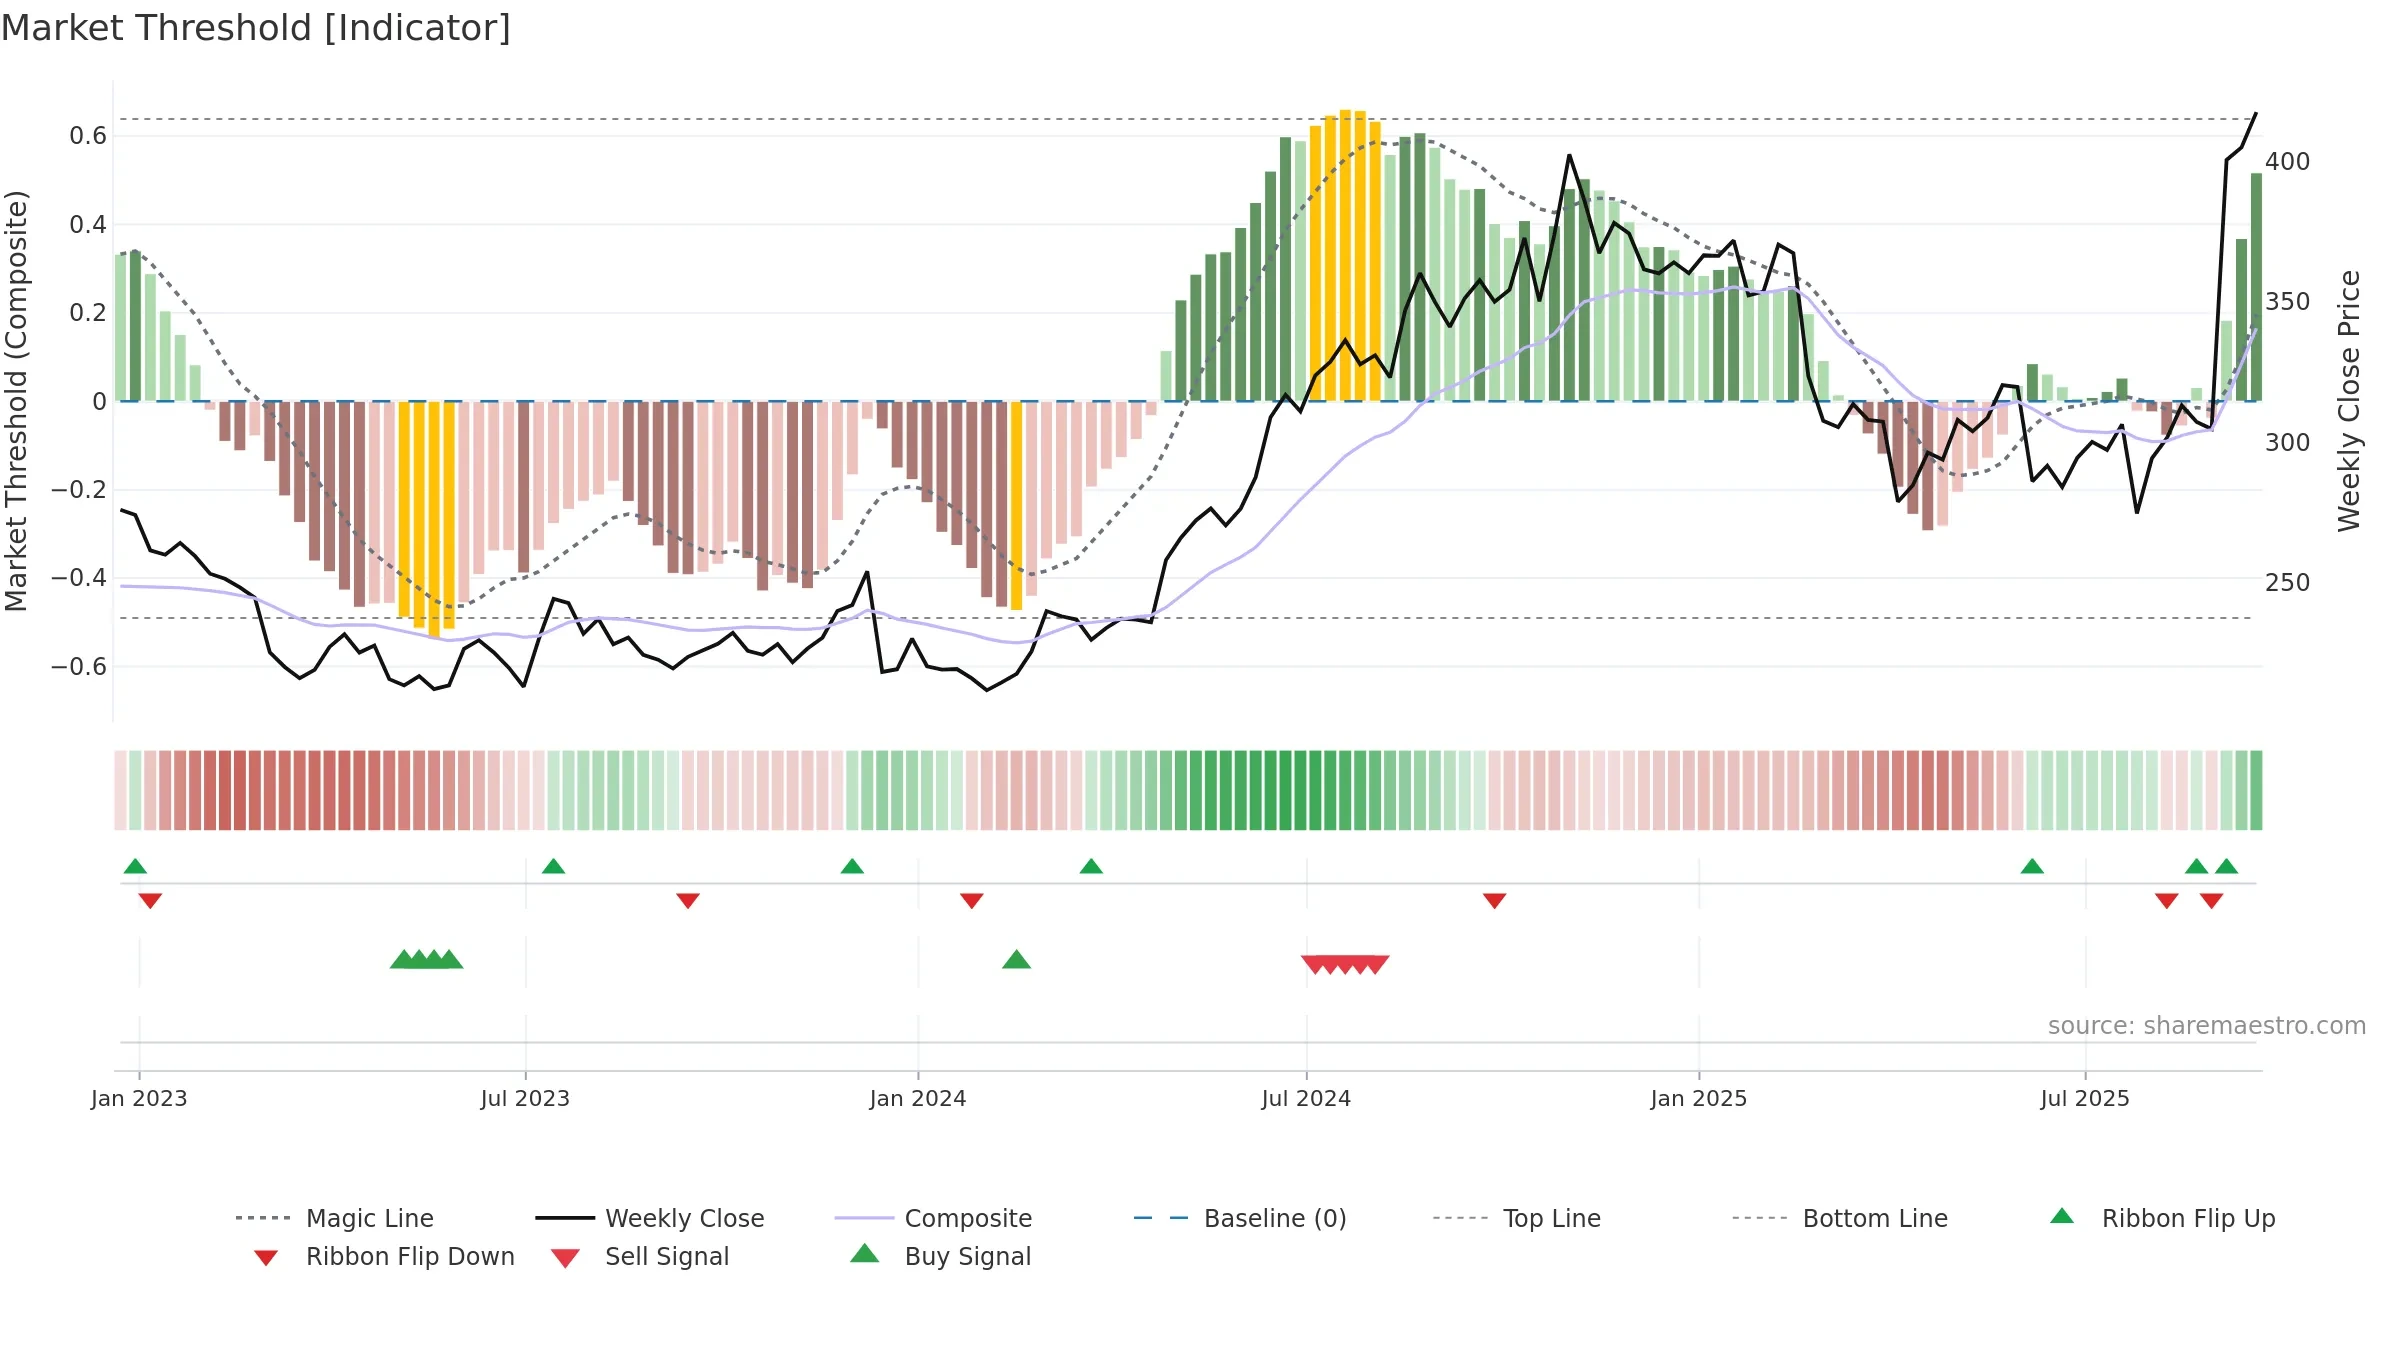Click the Jul 2025 axis label
The height and width of the screenshot is (1350, 2400).
tap(2085, 1098)
